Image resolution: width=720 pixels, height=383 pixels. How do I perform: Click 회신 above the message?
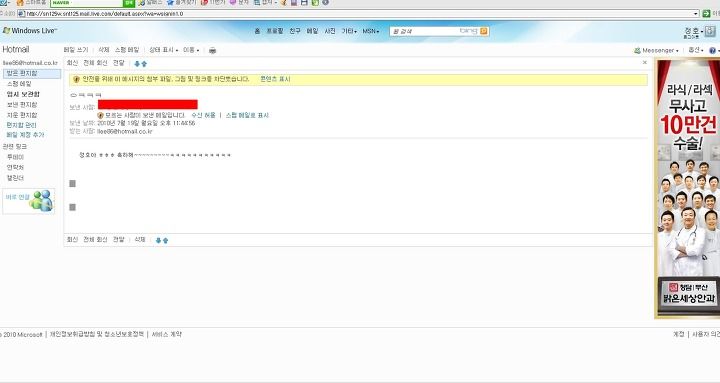[x=72, y=63]
